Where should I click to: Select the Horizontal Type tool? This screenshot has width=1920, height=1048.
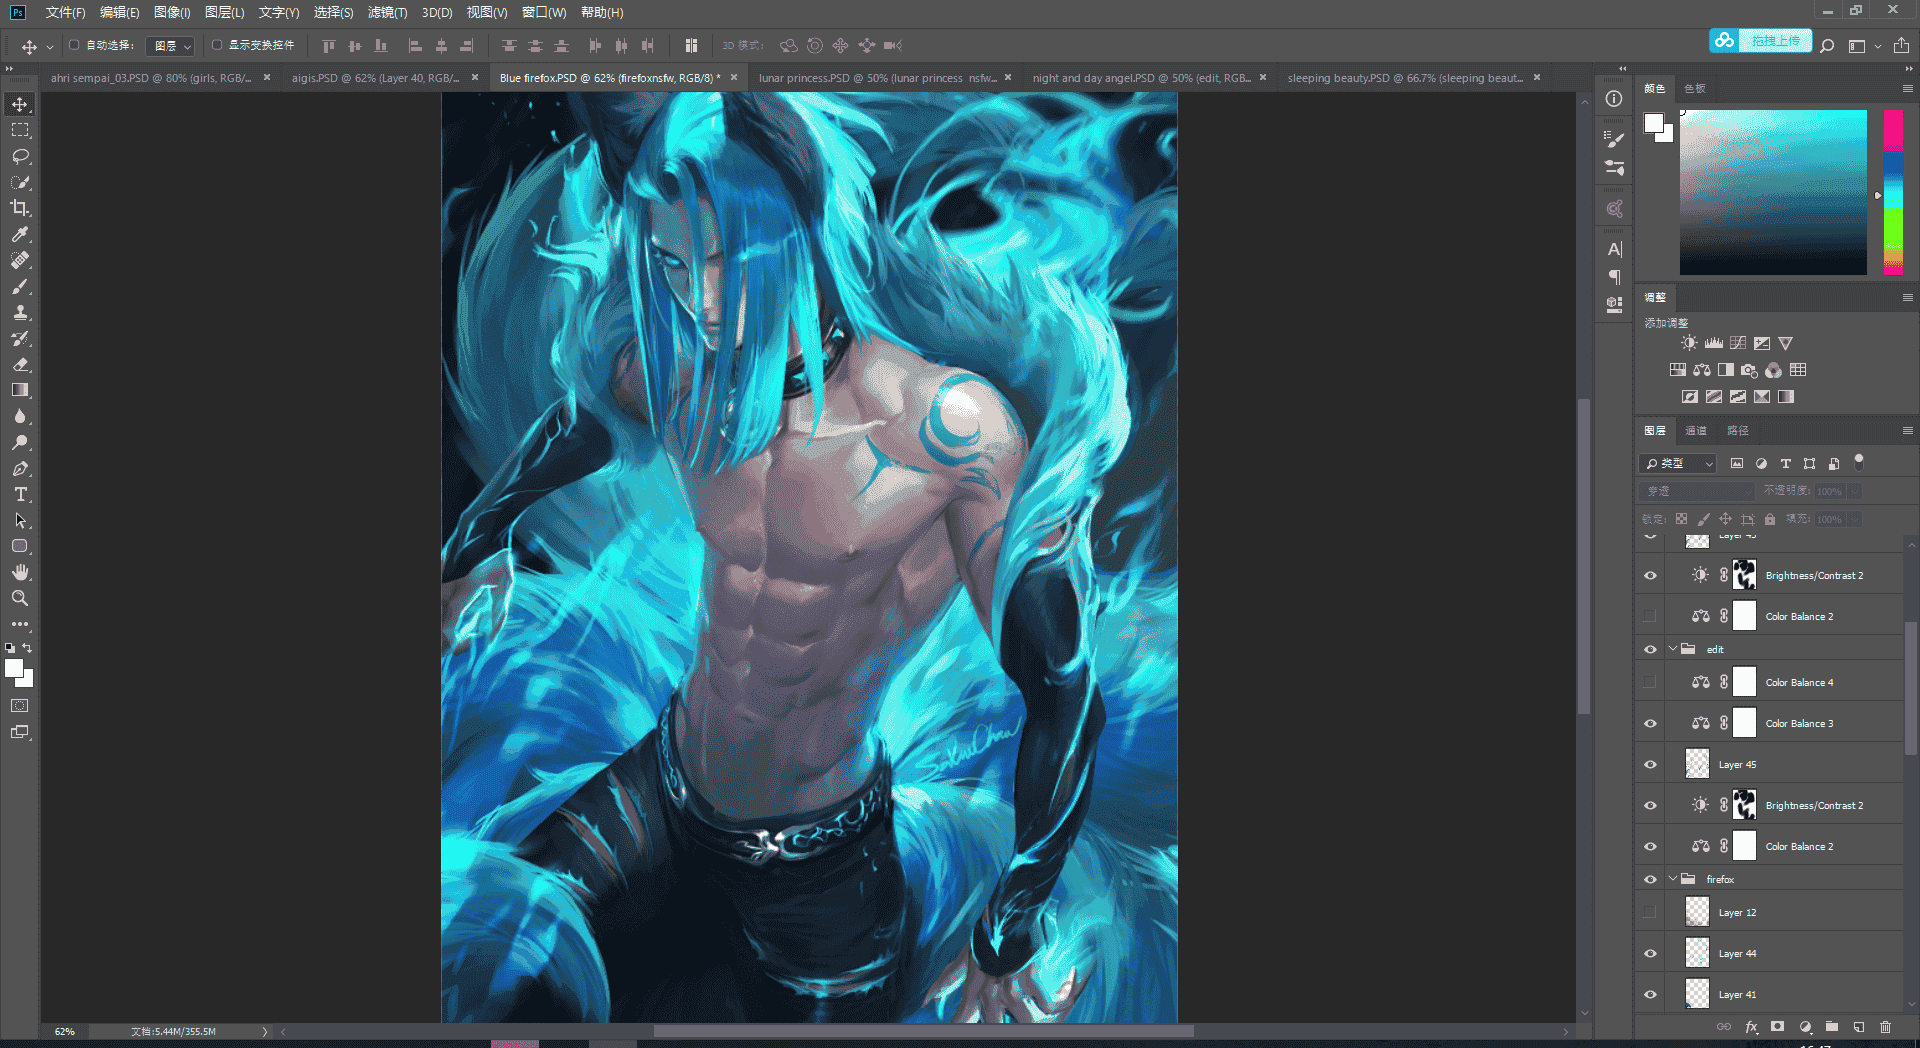[20, 494]
